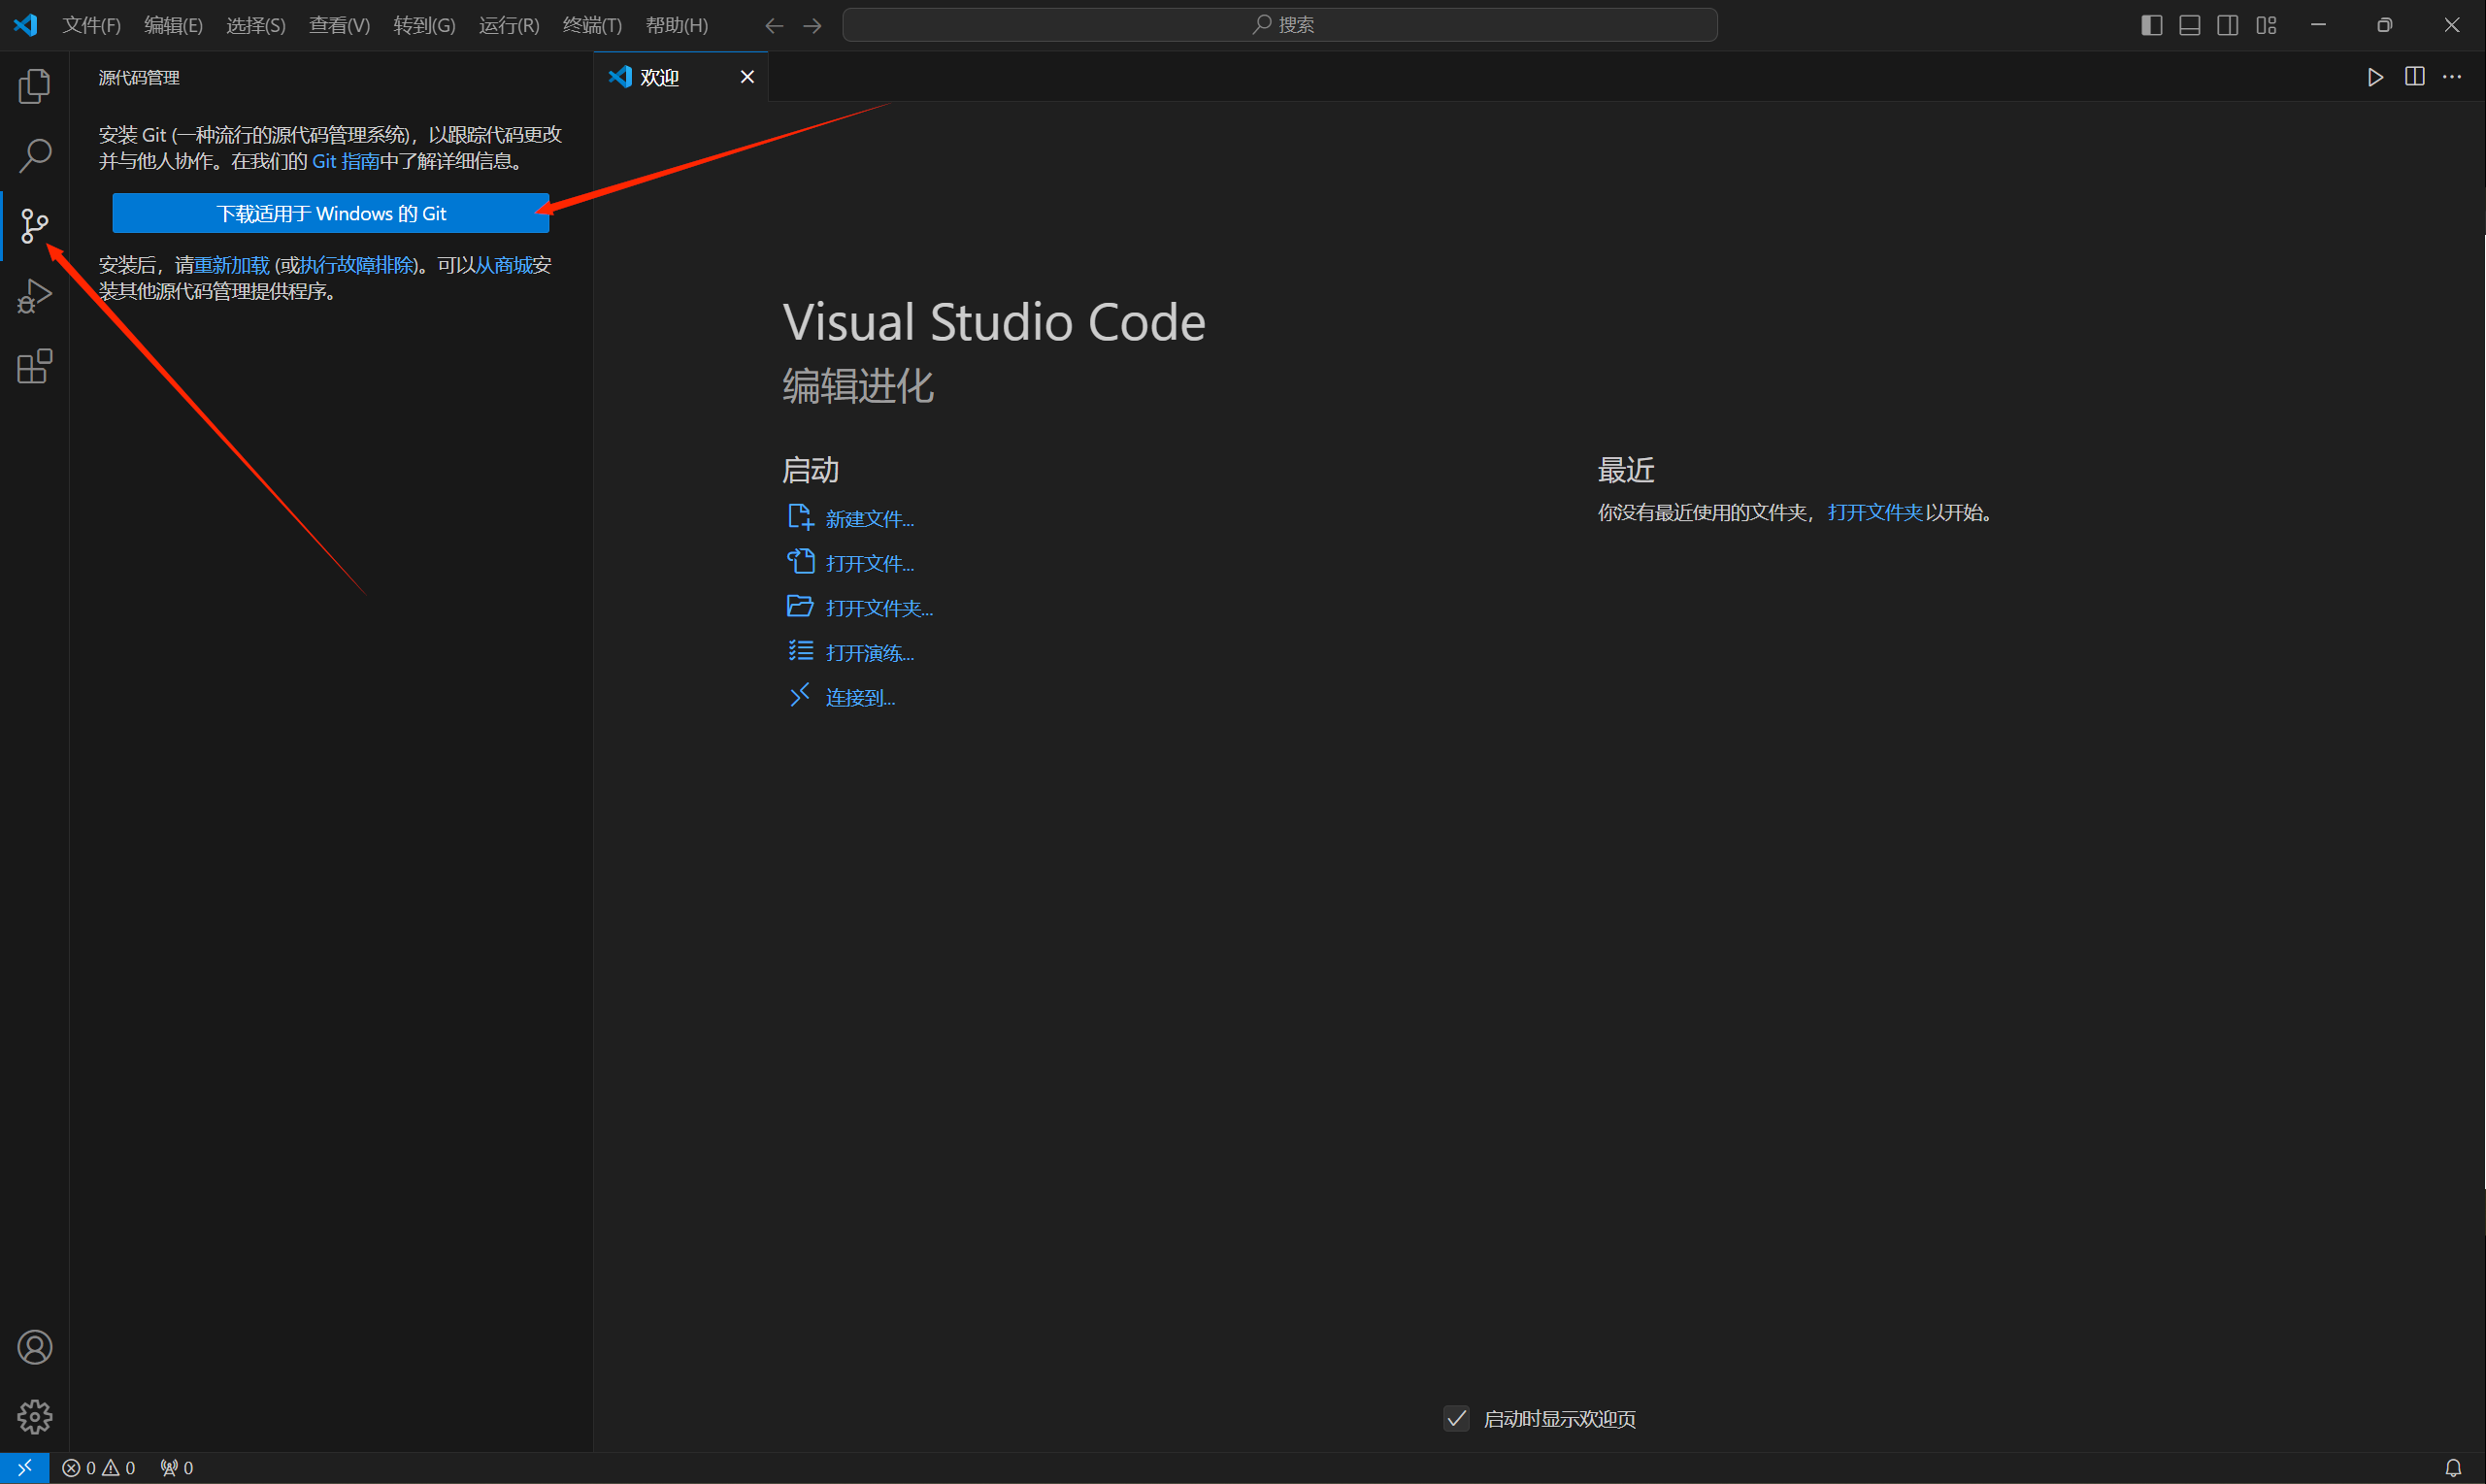Viewport: 2486px width, 1484px height.
Task: Split the editor to the right
Action: pyautogui.click(x=2414, y=77)
